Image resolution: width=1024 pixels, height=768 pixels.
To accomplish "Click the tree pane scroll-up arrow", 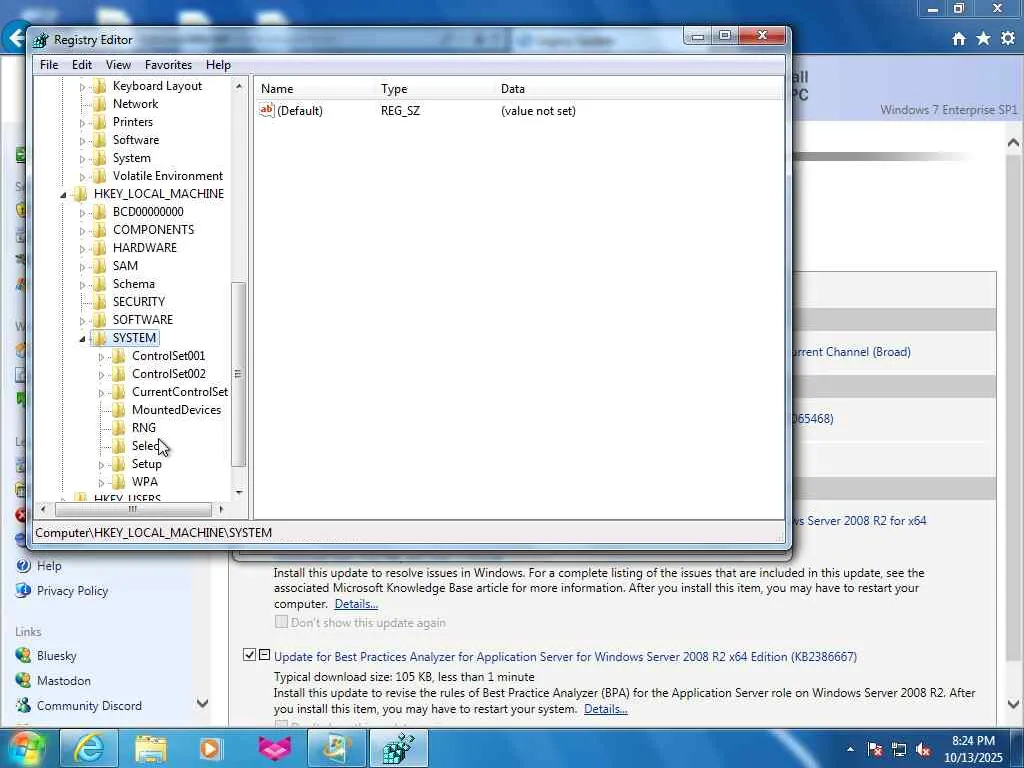I will pyautogui.click(x=238, y=86).
